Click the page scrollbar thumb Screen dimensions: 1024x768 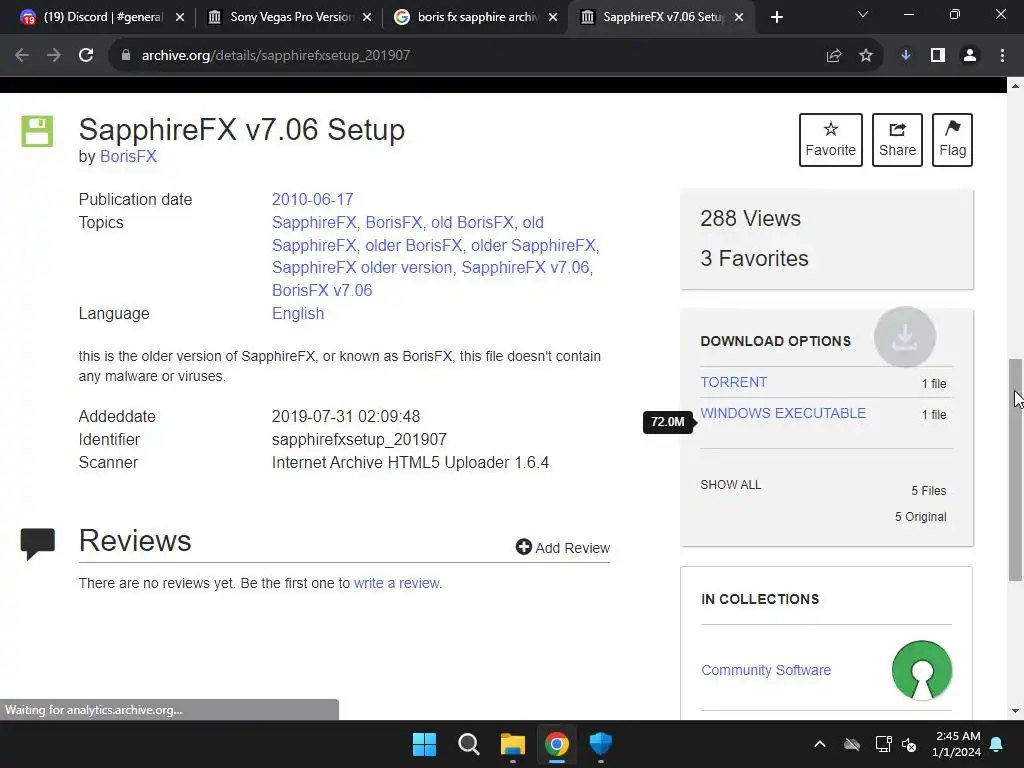coord(1015,470)
